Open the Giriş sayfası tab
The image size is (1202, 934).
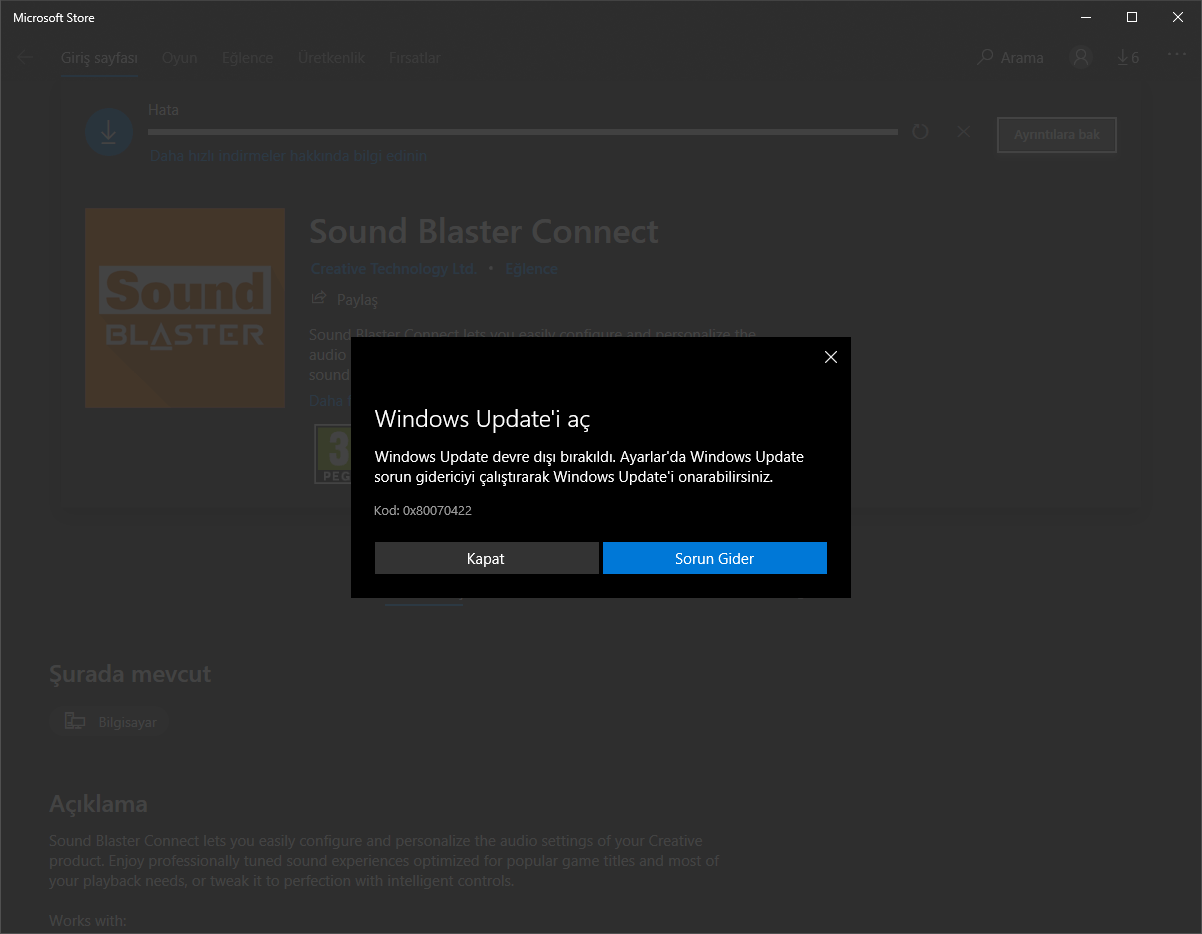tap(99, 58)
